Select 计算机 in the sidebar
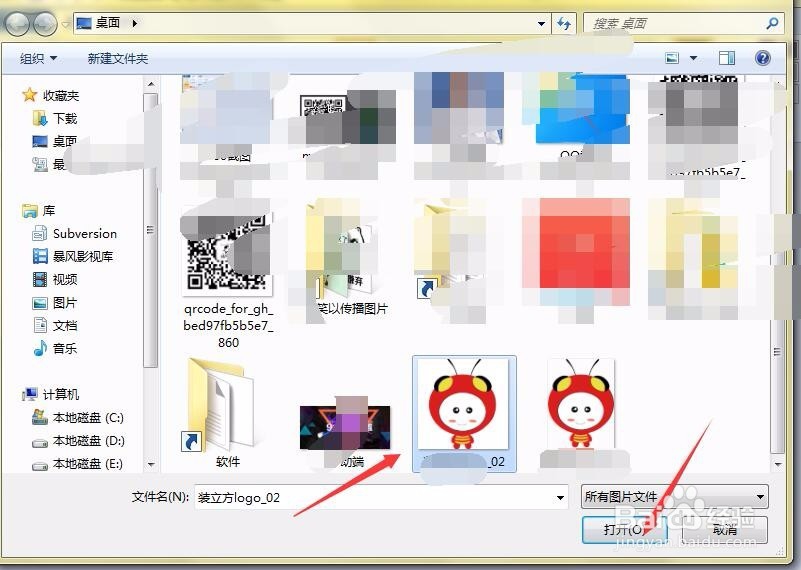801x570 pixels. [61, 394]
